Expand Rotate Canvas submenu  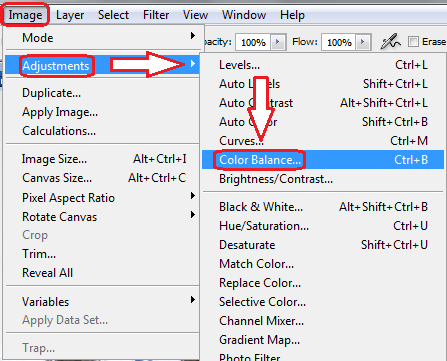point(102,217)
